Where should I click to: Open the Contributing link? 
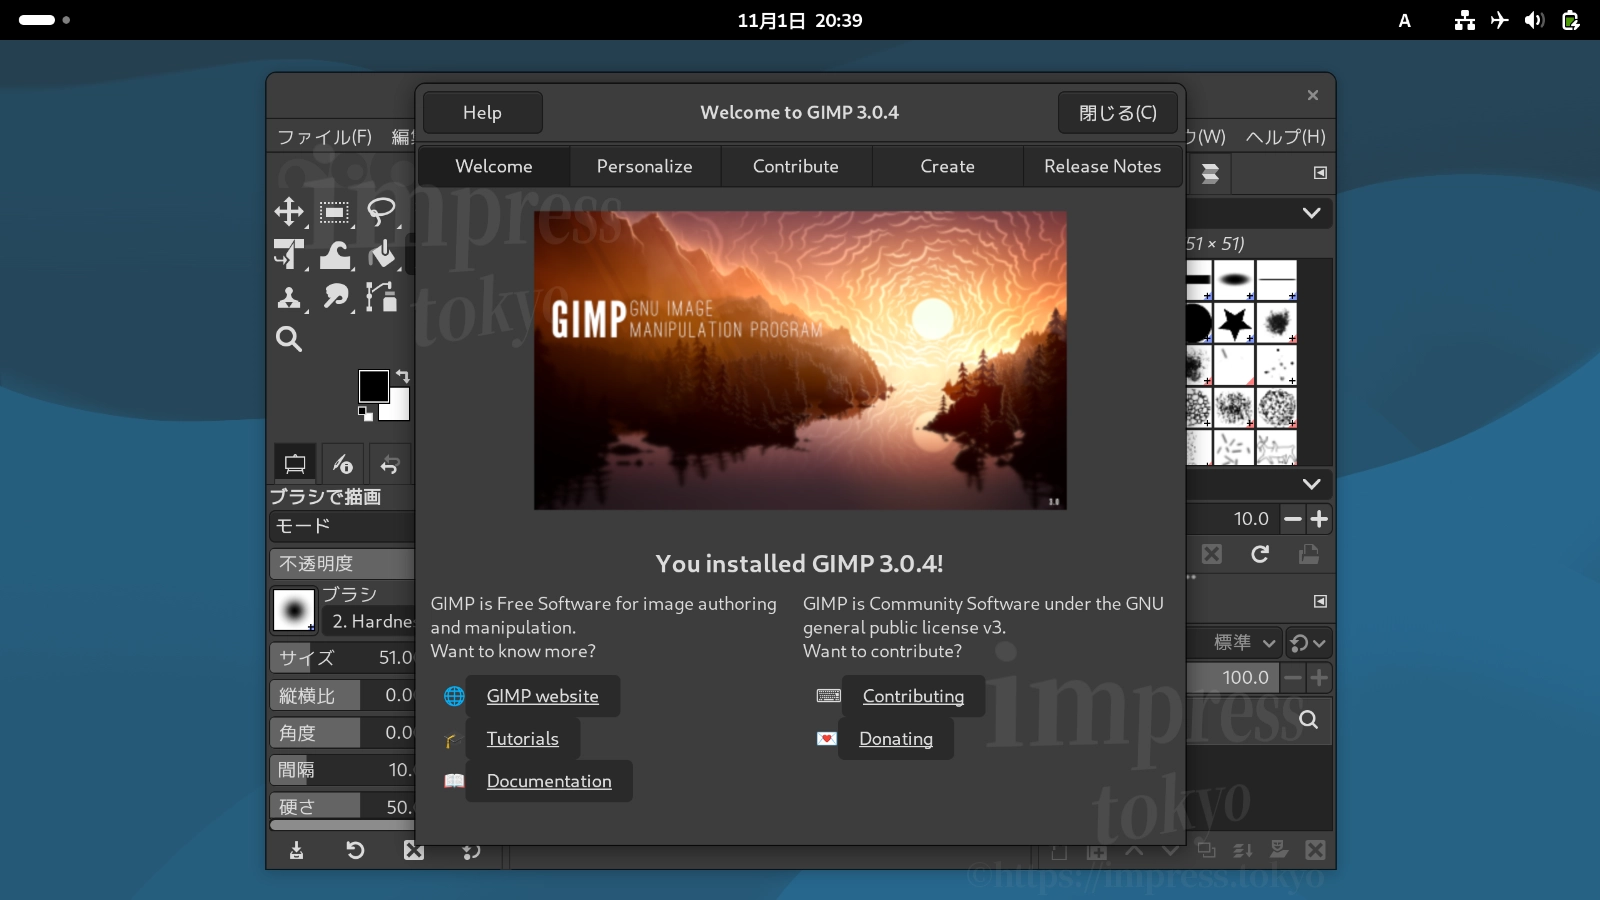click(913, 696)
